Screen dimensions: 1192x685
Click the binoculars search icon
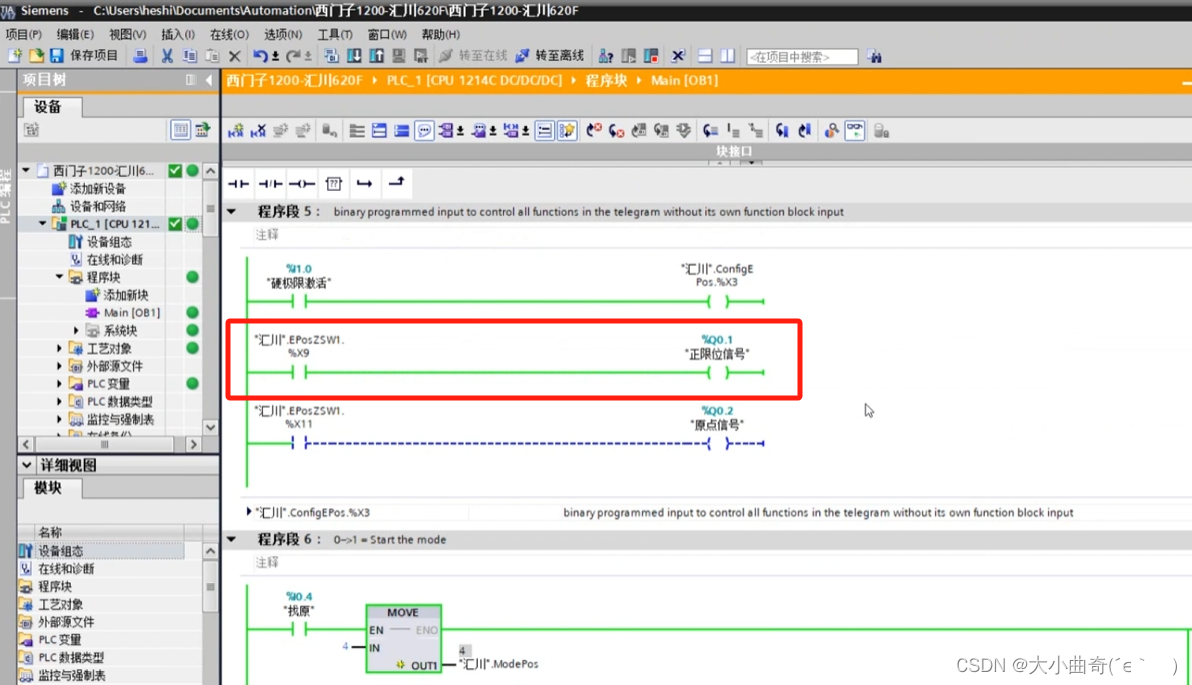(x=874, y=56)
